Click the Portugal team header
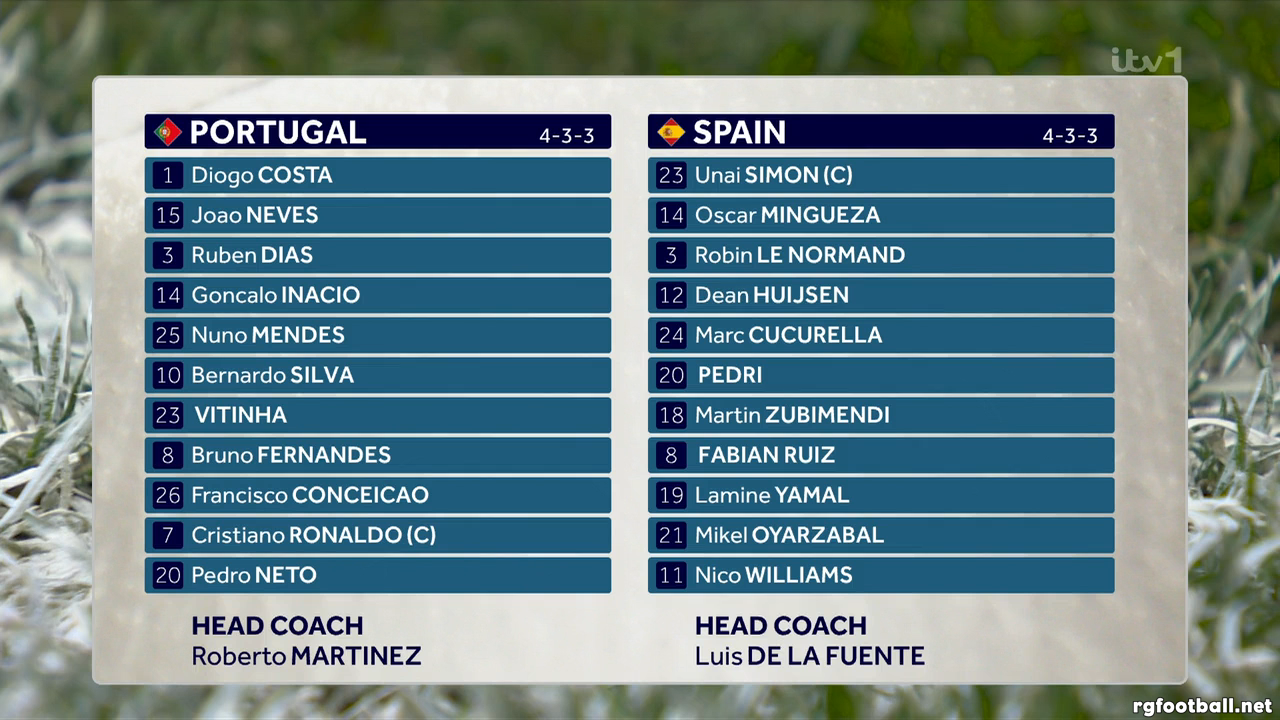 point(378,132)
